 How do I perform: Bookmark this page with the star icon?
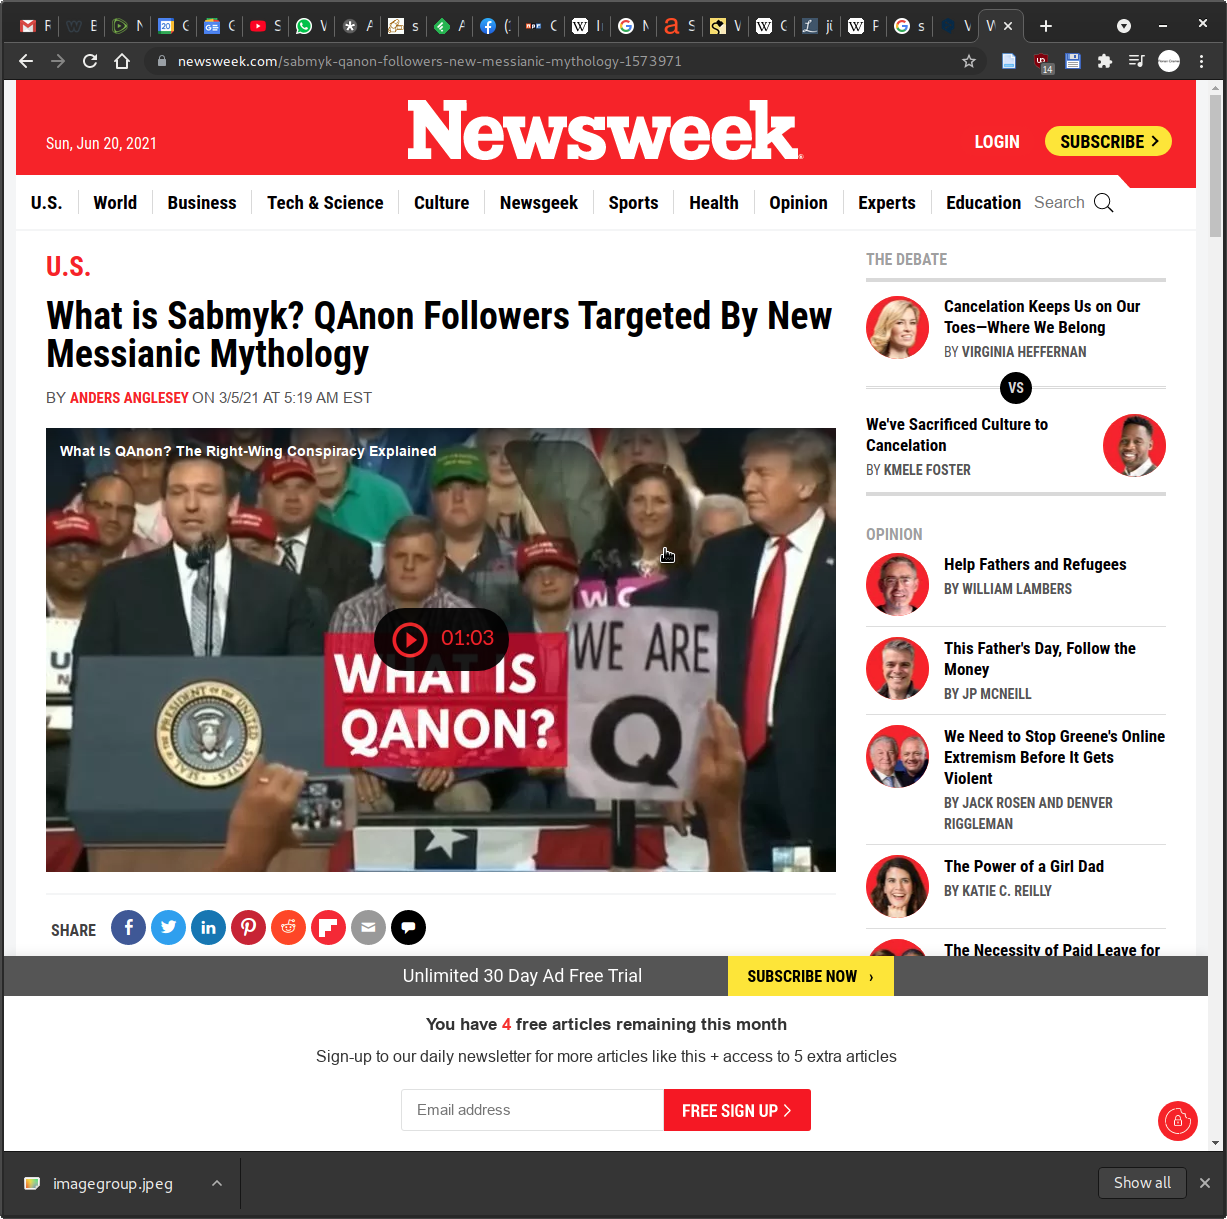pyautogui.click(x=968, y=61)
